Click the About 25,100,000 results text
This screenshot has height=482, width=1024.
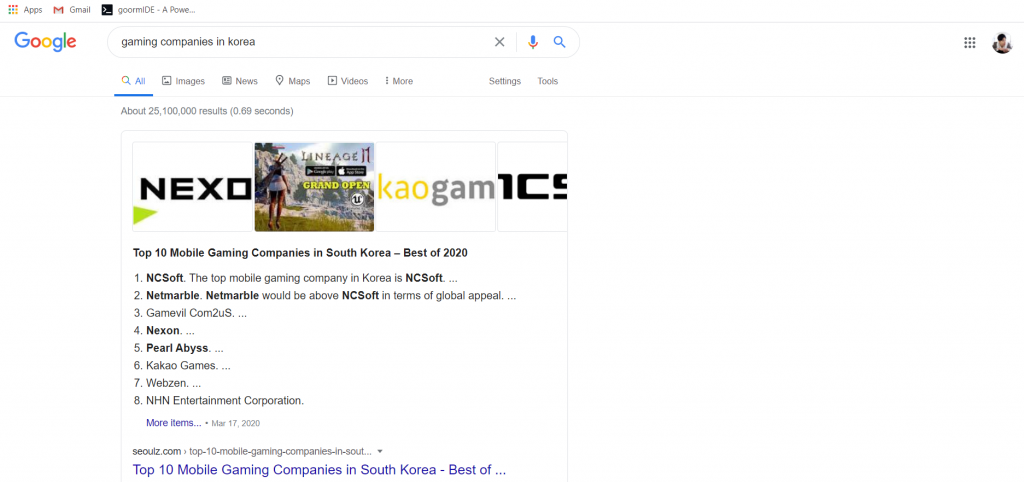pyautogui.click(x=207, y=111)
